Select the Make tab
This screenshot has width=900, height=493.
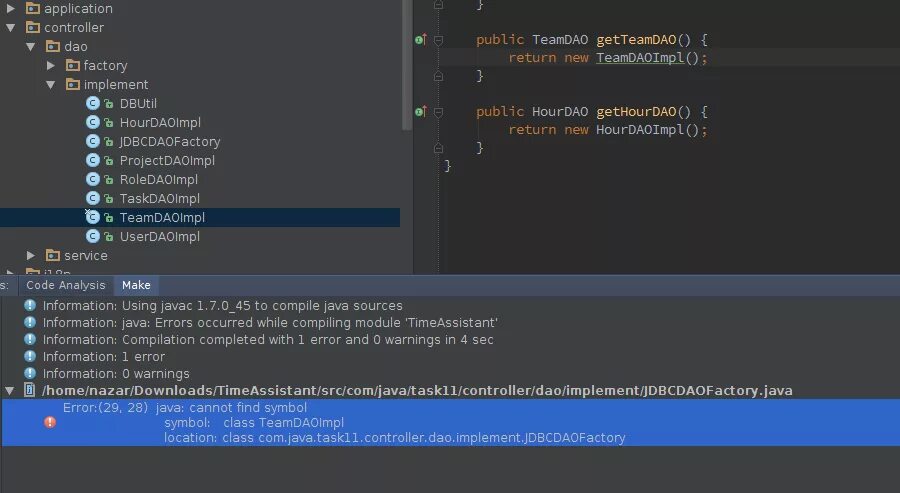click(136, 285)
